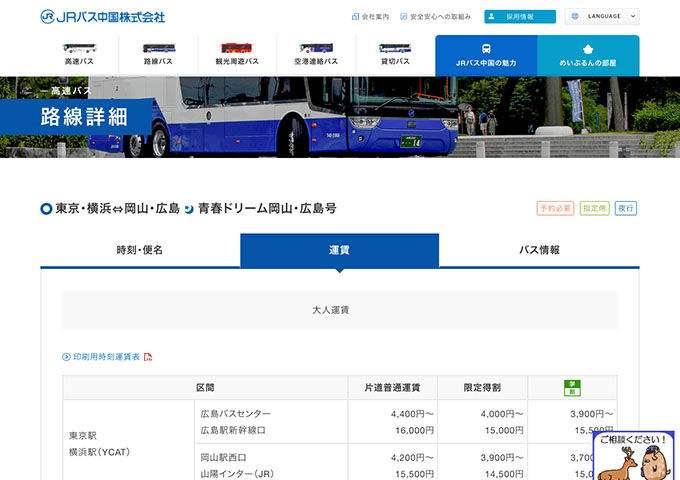Select the 運賃 tab
The height and width of the screenshot is (480, 680).
(339, 250)
